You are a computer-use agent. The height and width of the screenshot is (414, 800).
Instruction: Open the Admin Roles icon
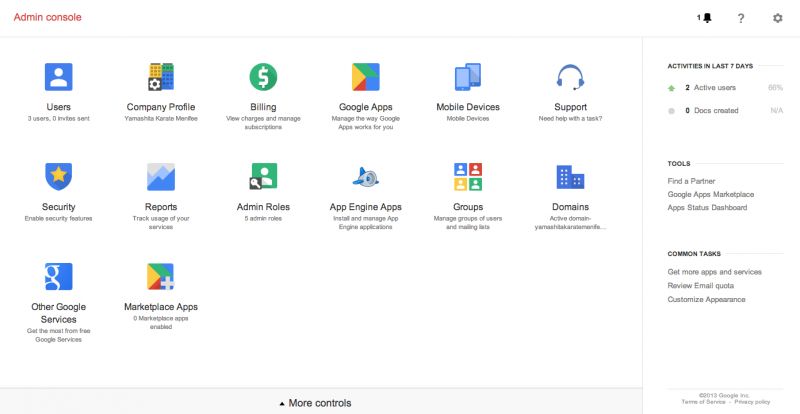tap(263, 177)
